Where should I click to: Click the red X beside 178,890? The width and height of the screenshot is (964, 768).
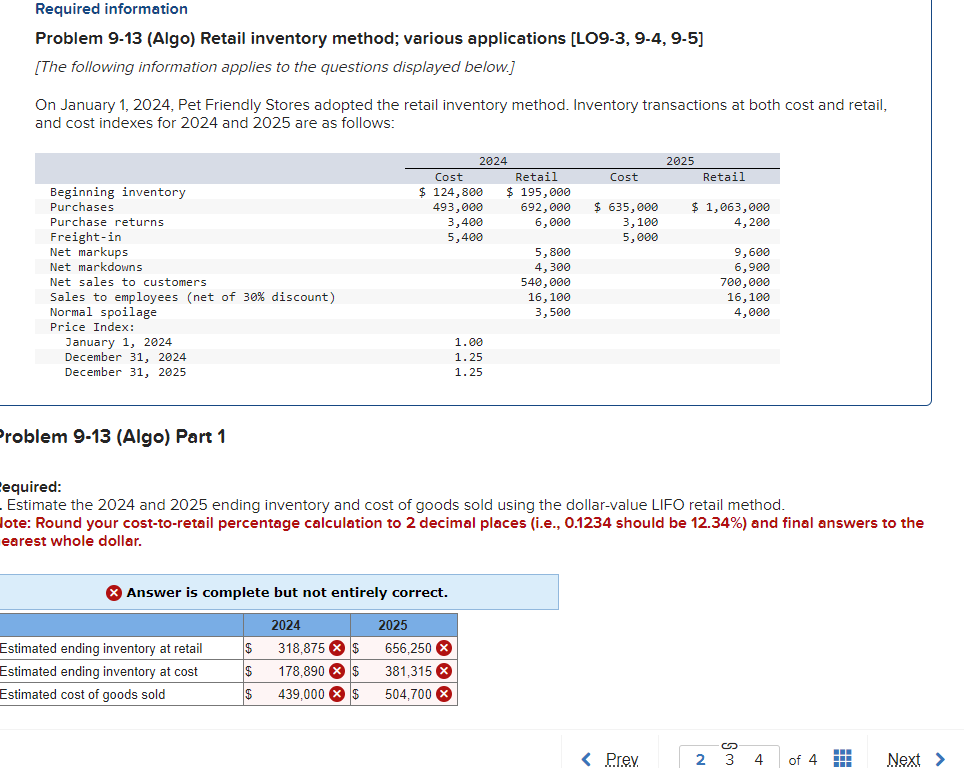[337, 670]
